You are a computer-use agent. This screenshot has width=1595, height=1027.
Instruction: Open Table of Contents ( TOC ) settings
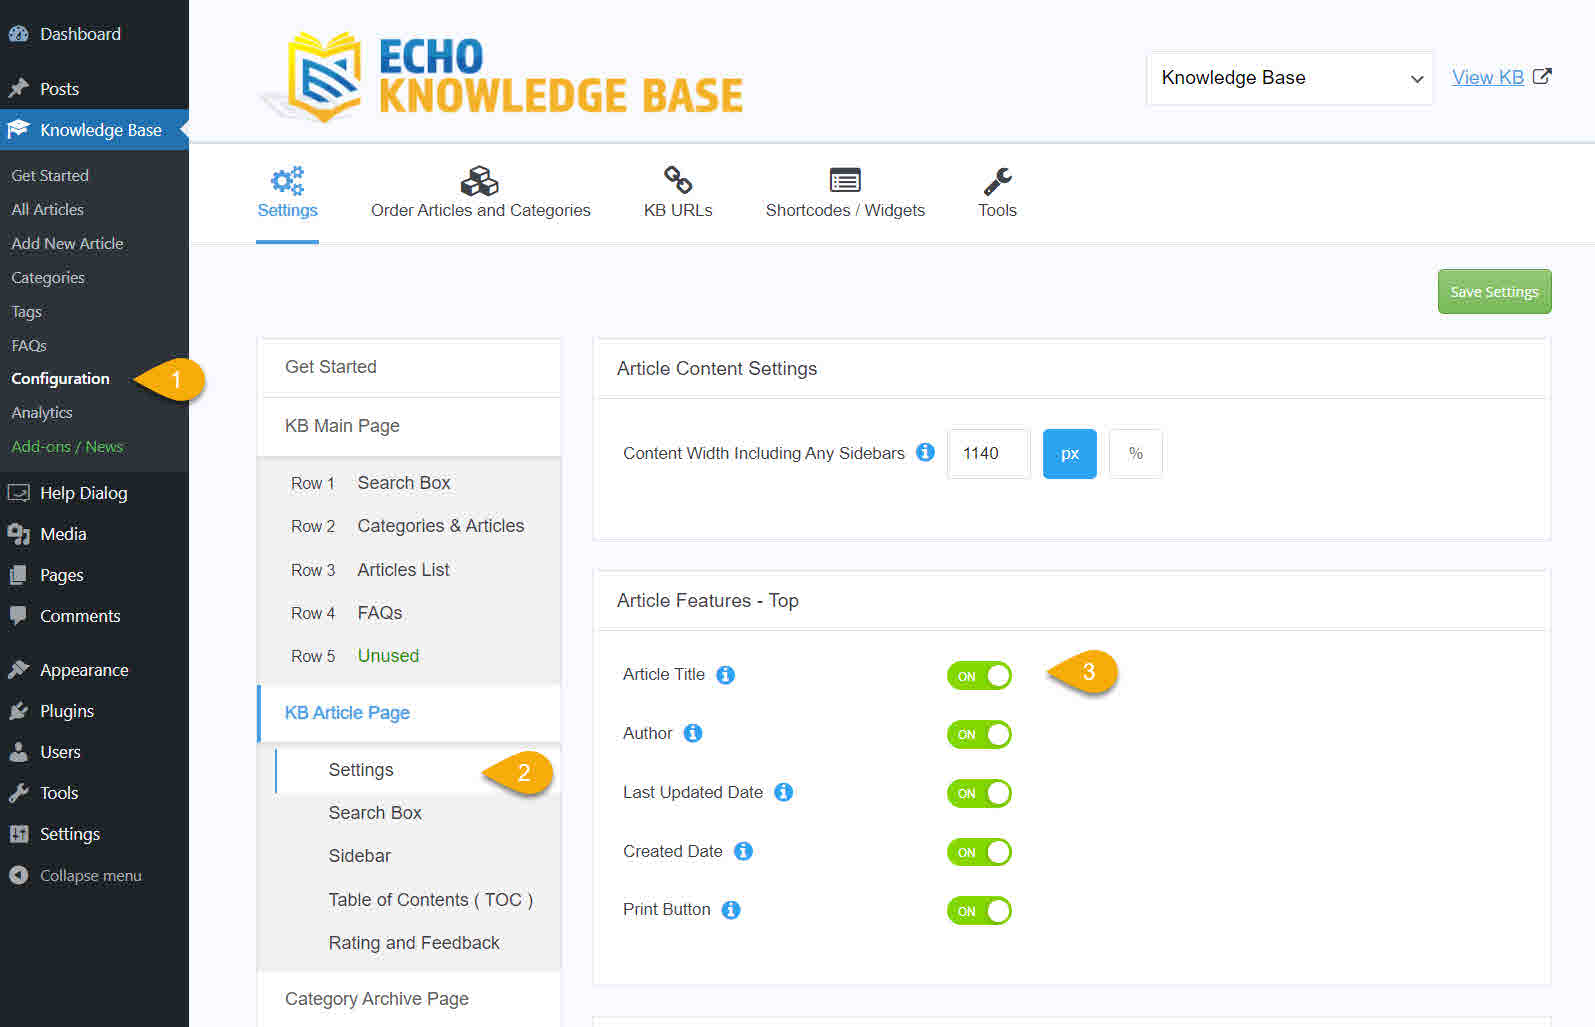click(418, 900)
